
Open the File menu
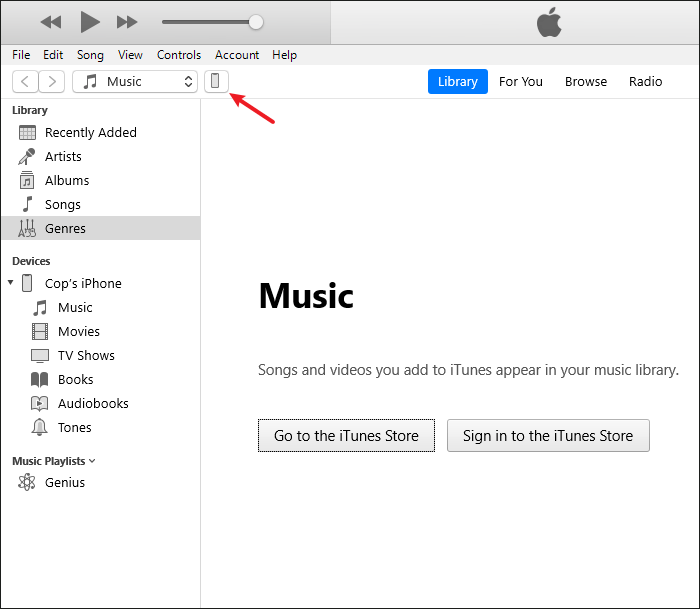pyautogui.click(x=21, y=55)
